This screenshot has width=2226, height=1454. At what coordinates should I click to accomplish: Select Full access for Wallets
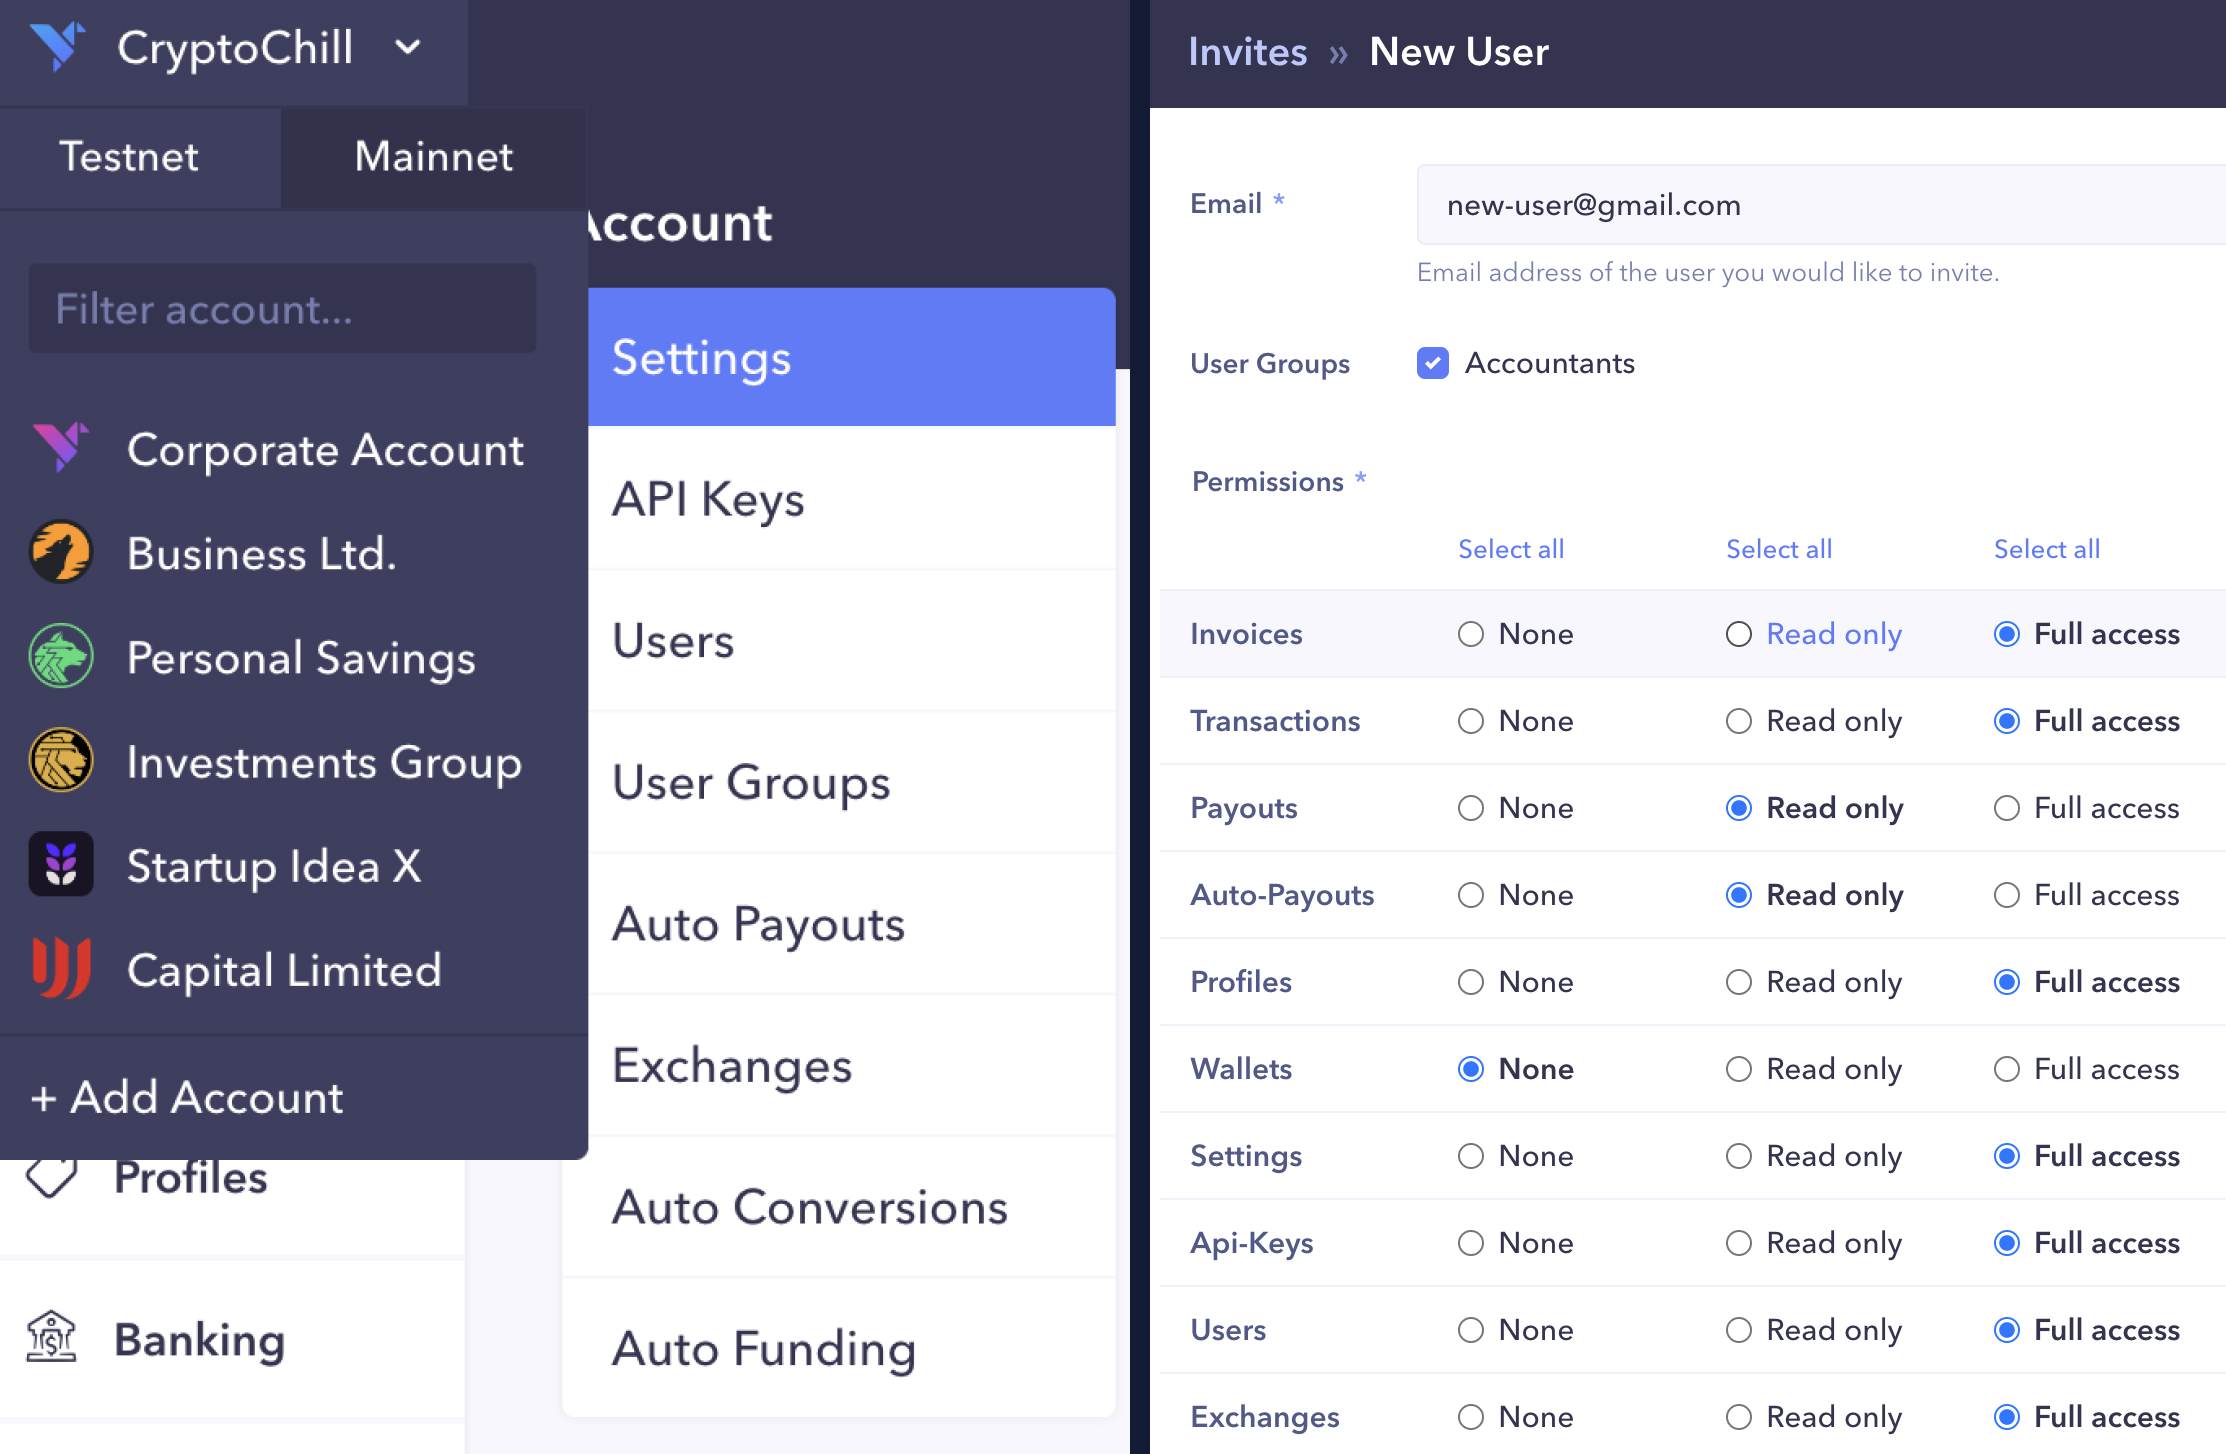(2006, 1069)
